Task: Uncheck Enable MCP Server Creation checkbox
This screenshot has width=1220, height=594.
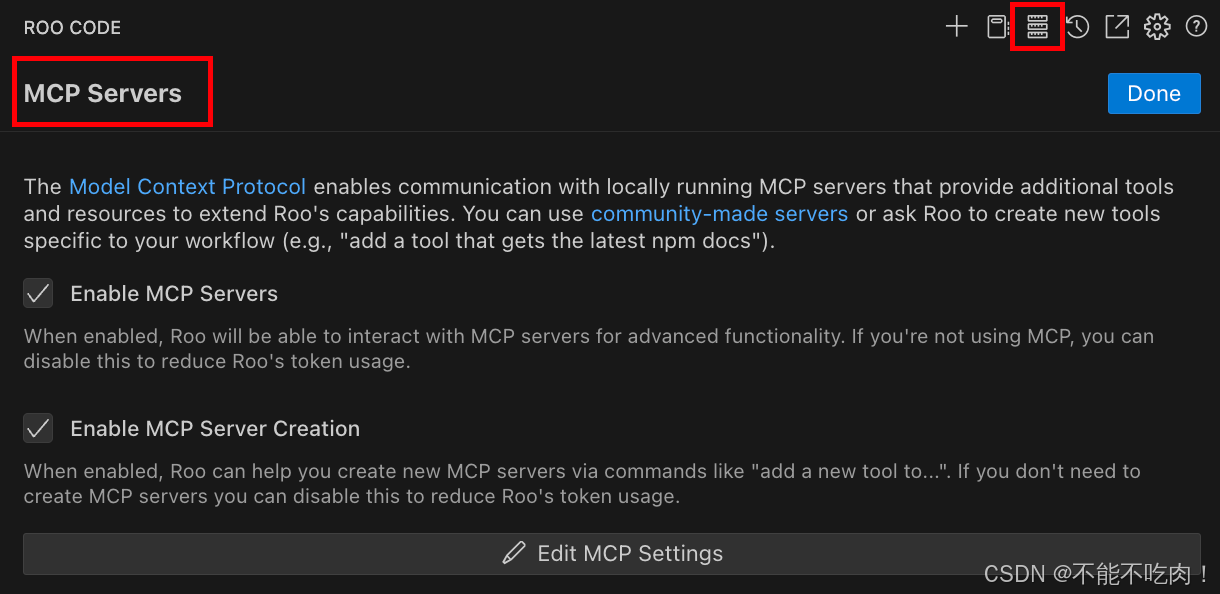Action: tap(38, 429)
